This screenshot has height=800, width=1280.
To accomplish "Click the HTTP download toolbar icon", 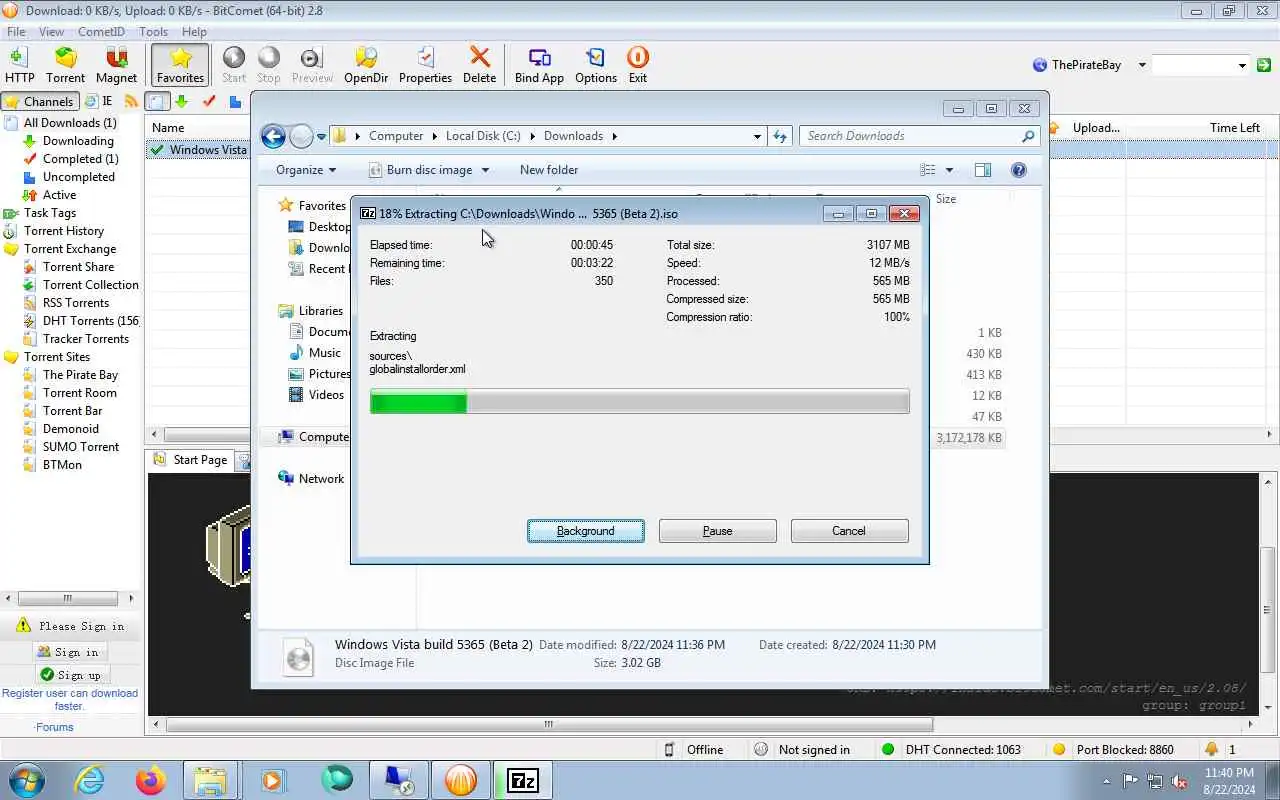I will [19, 65].
